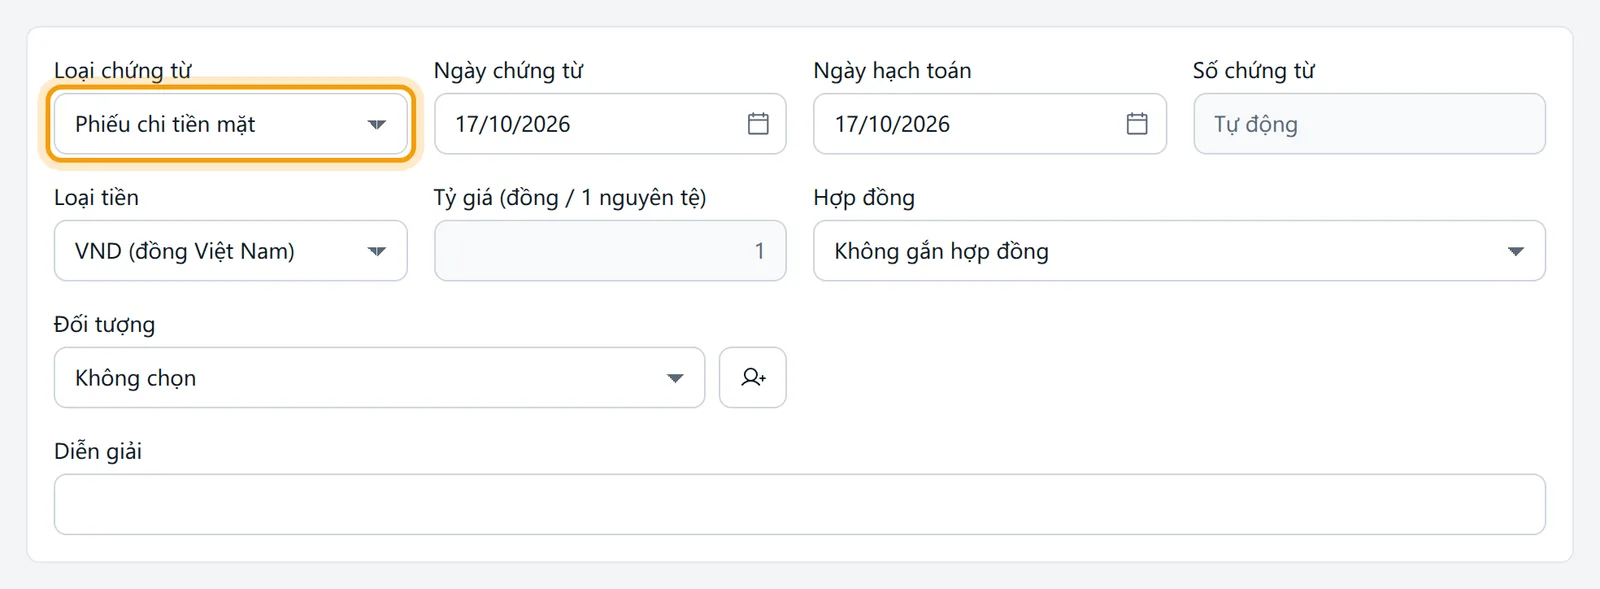Click the Ngày hạch toán date field

point(990,124)
